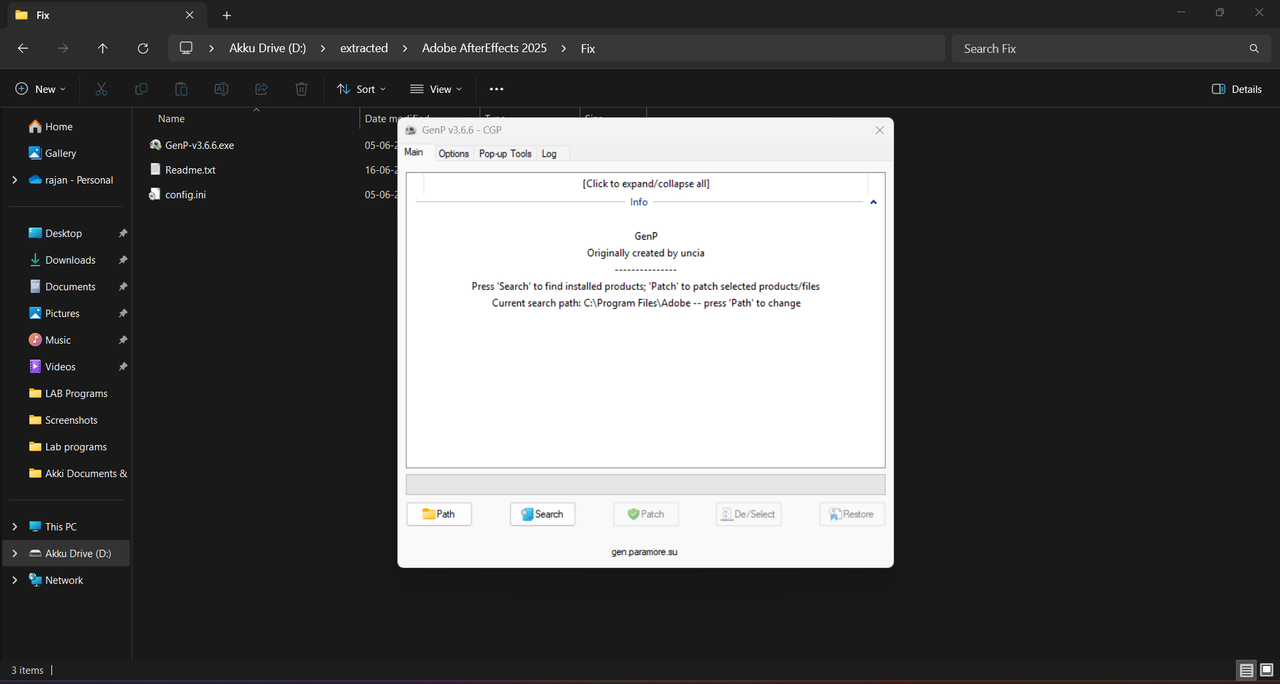The height and width of the screenshot is (684, 1280).
Task: Click the Path button in GenP
Action: tap(439, 514)
